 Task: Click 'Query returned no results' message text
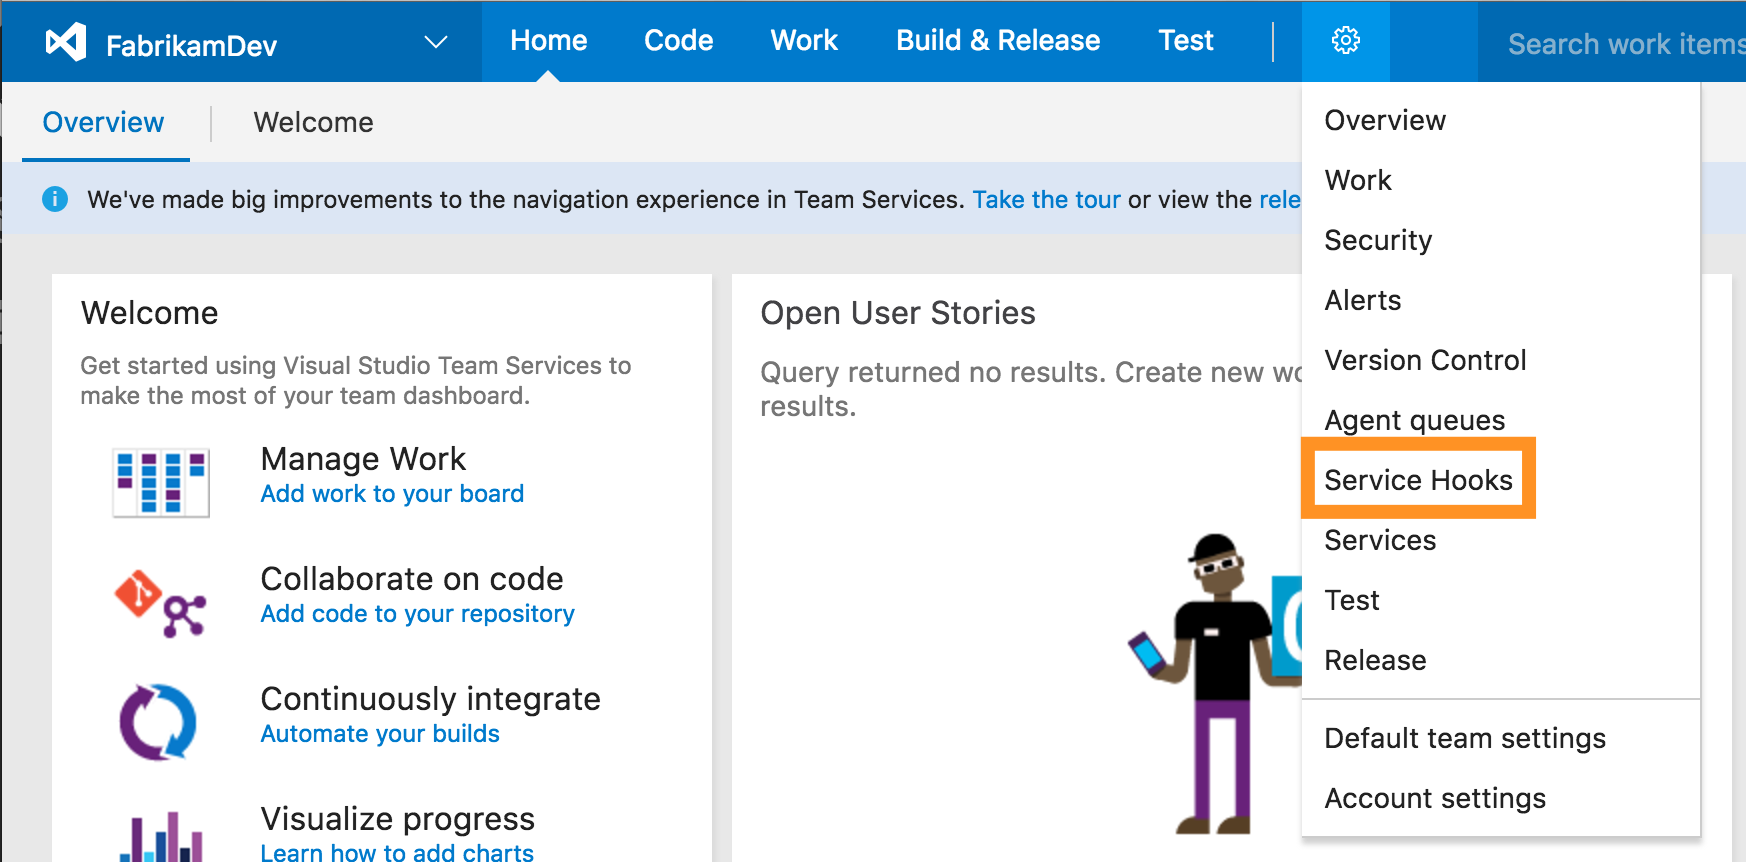point(1031,389)
